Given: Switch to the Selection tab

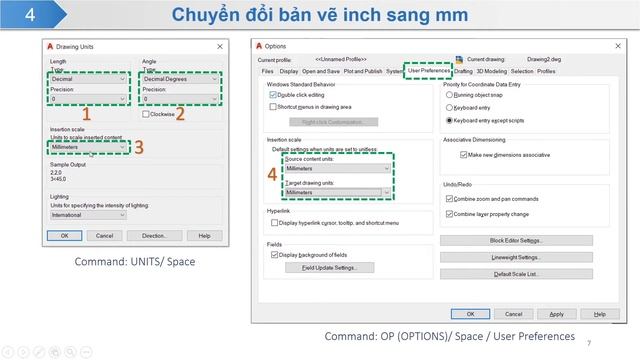Looking at the screenshot, I should click(522, 71).
